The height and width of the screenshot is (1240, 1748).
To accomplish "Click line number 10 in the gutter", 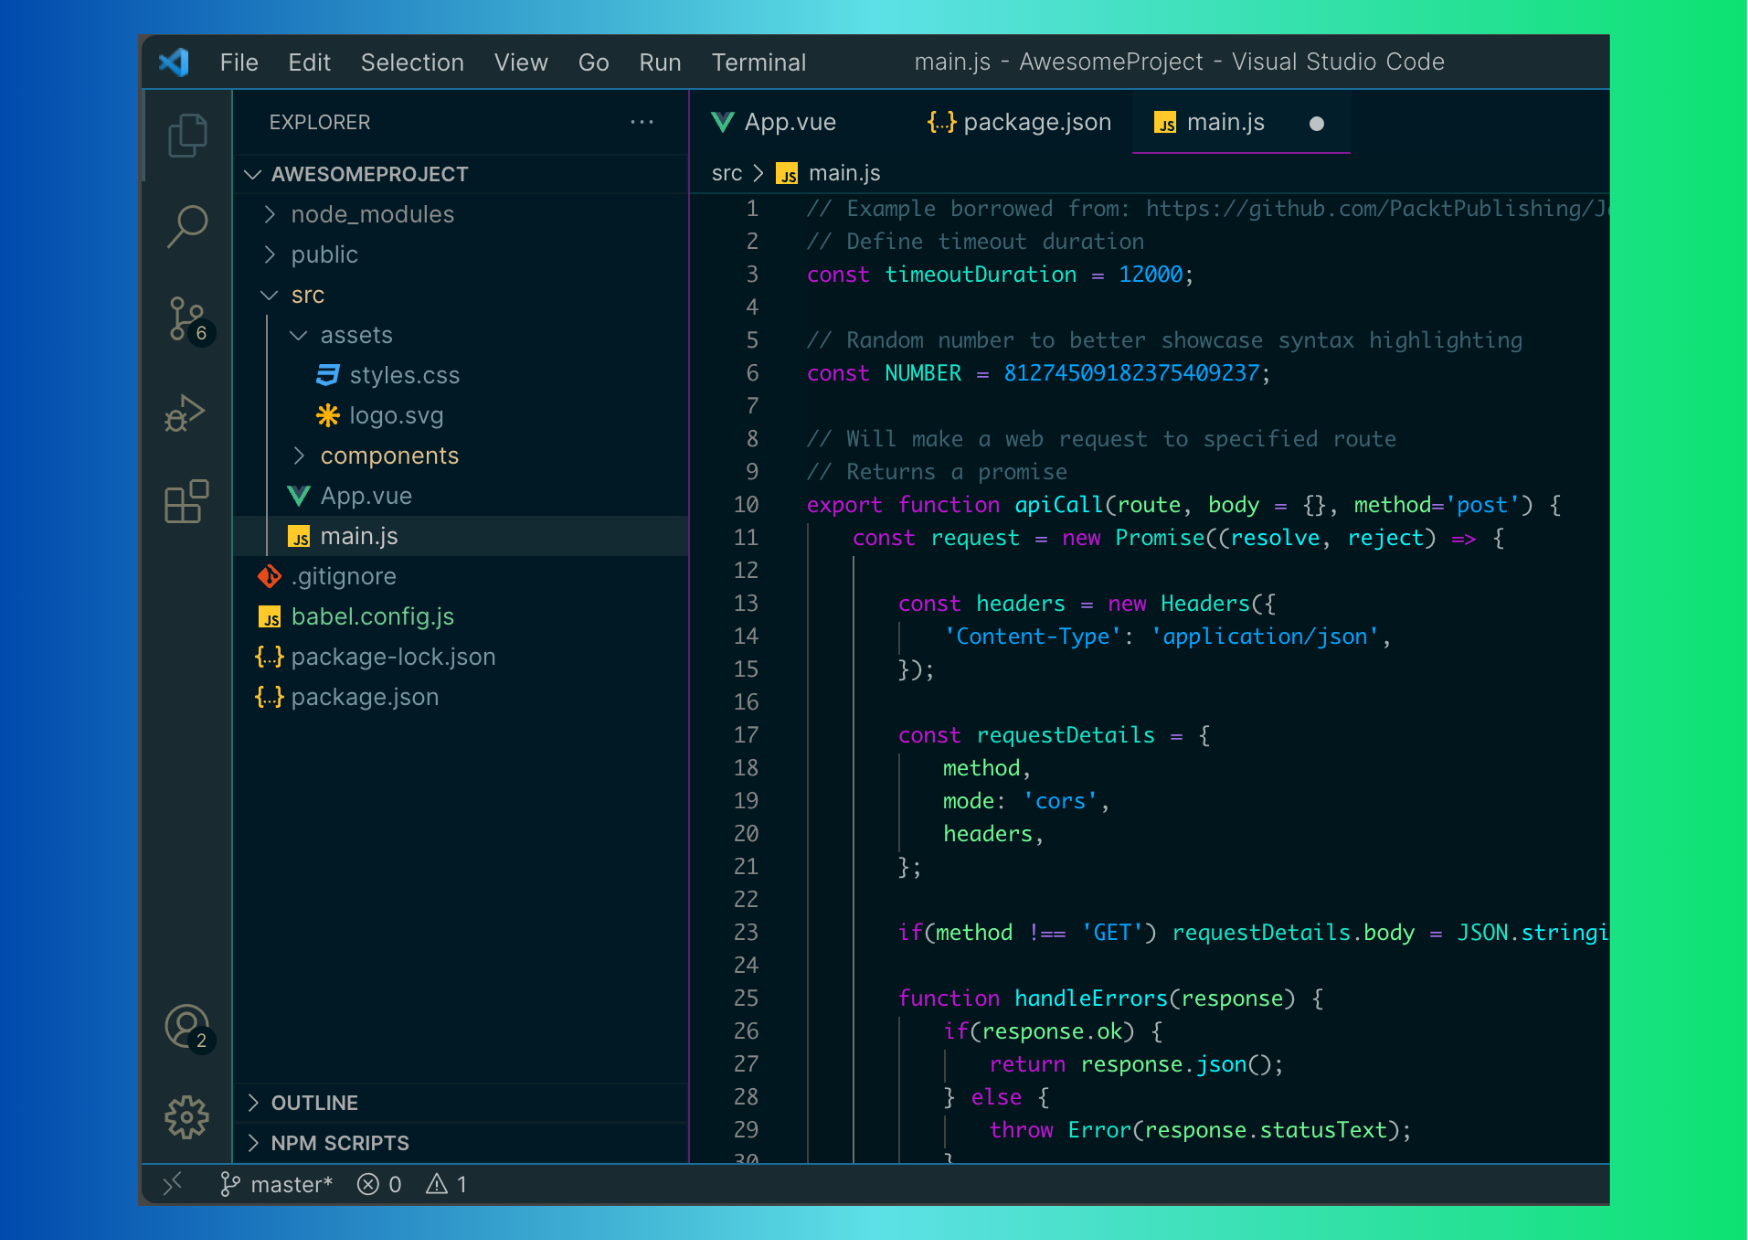I will pyautogui.click(x=746, y=505).
